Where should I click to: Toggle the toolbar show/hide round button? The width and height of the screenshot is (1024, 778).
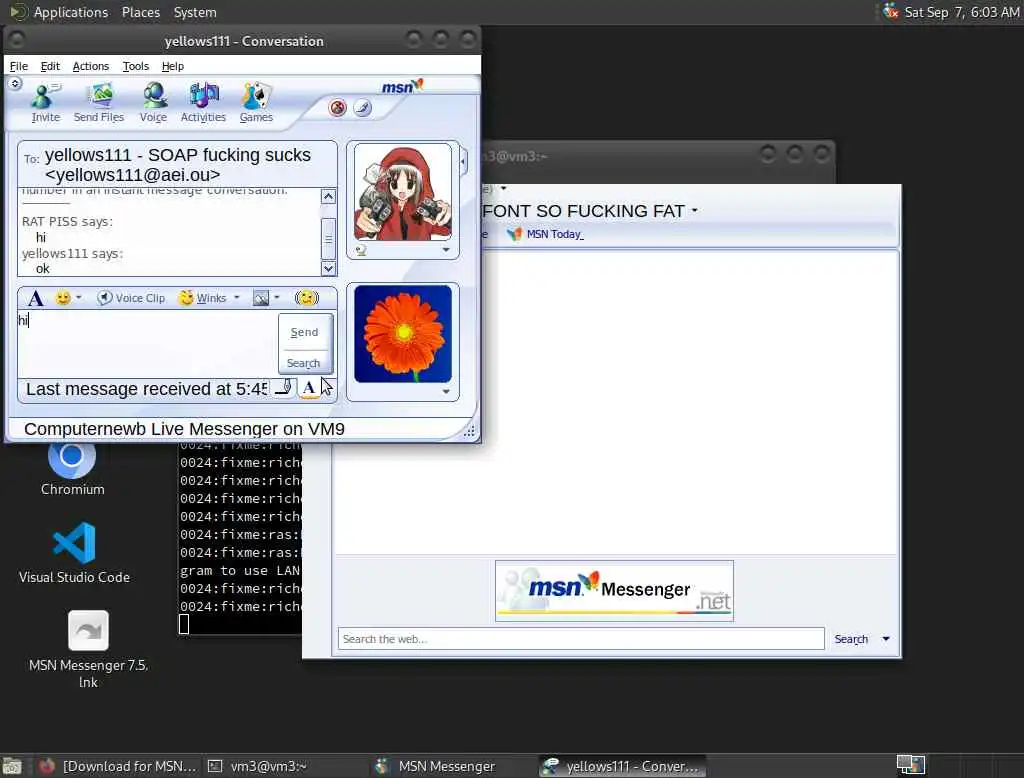[15, 84]
